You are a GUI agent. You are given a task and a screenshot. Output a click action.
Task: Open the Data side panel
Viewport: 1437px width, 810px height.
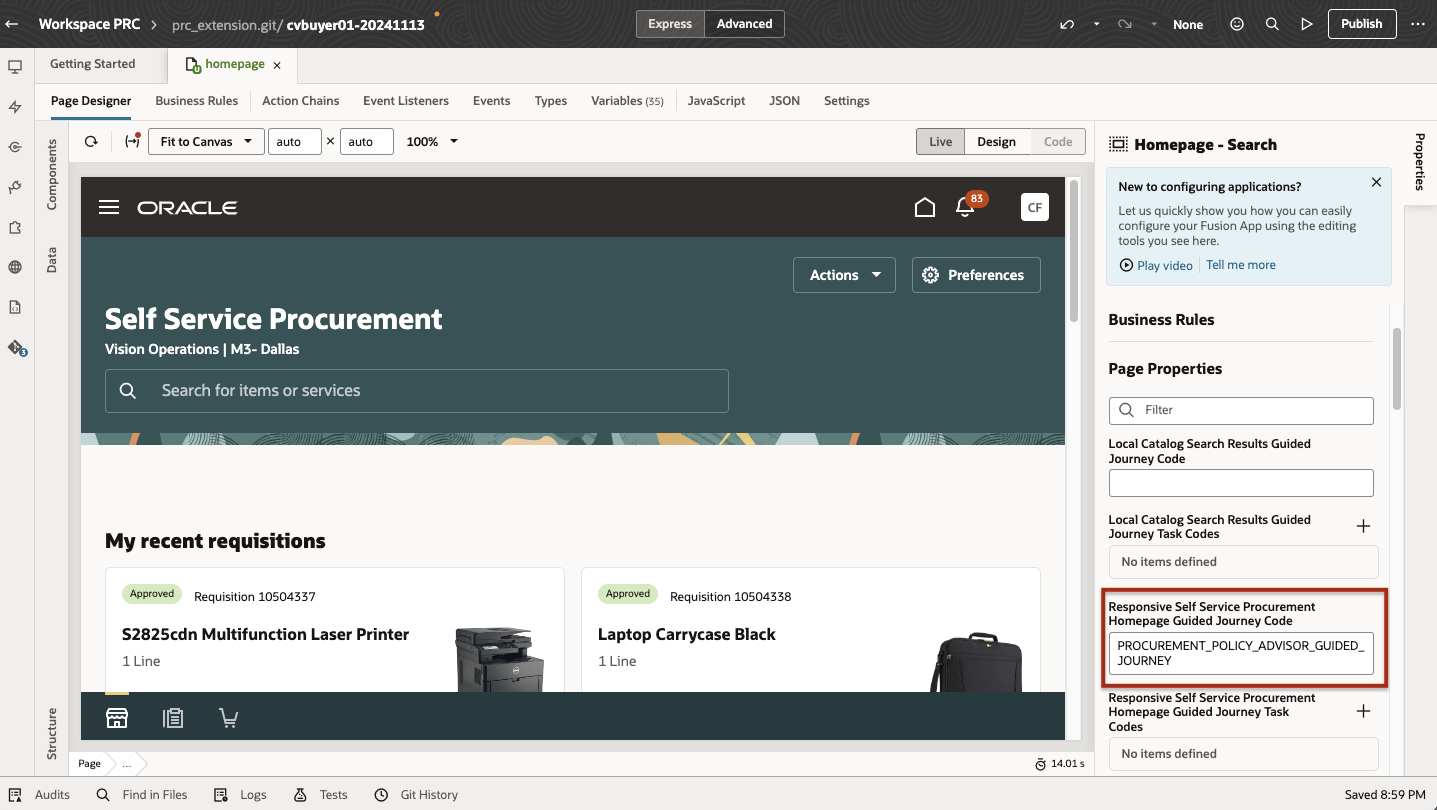click(52, 260)
